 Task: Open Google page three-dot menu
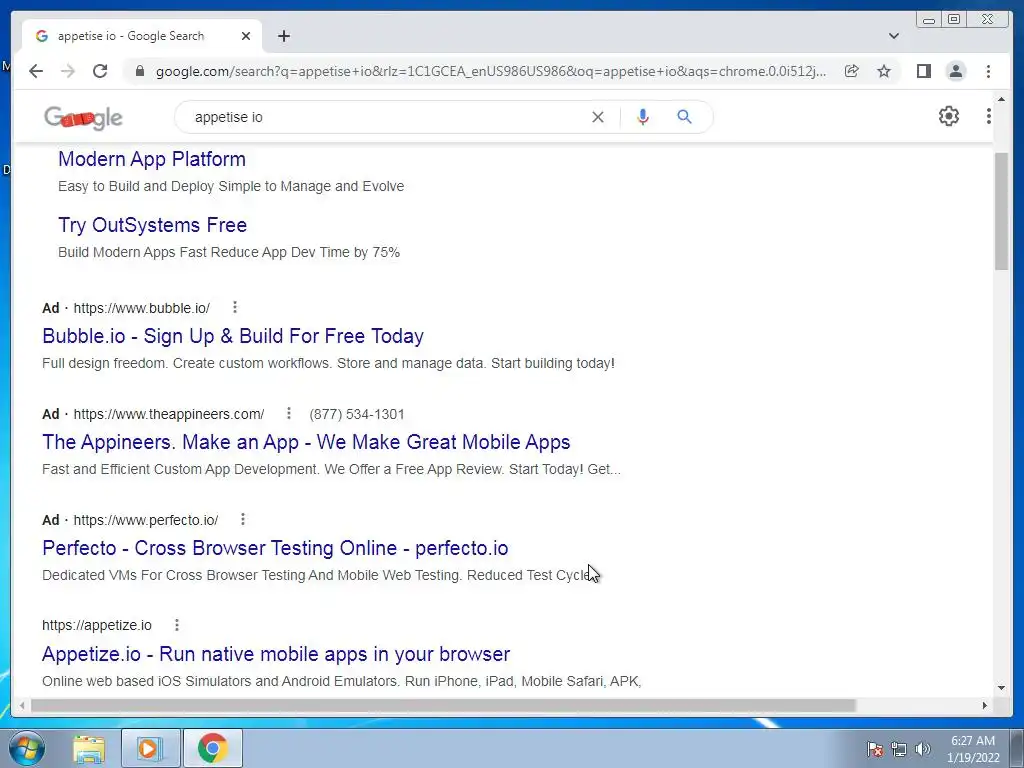point(988,116)
